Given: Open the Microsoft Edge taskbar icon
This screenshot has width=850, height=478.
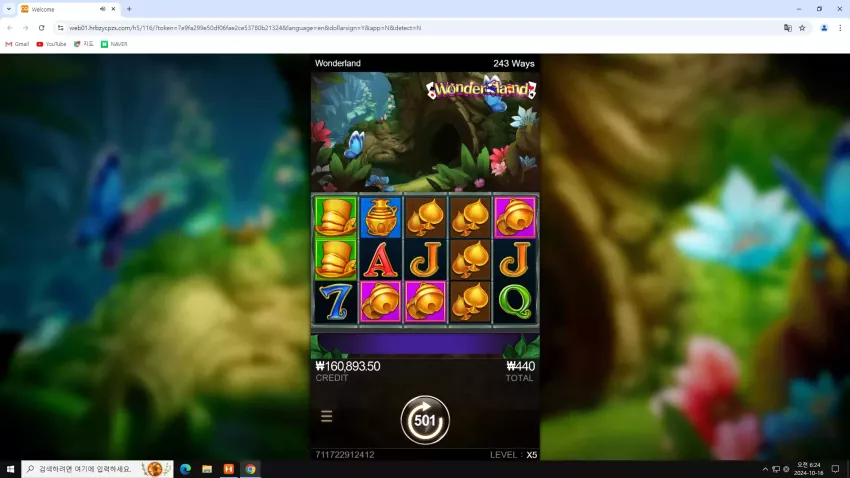Looking at the screenshot, I should click(x=185, y=469).
